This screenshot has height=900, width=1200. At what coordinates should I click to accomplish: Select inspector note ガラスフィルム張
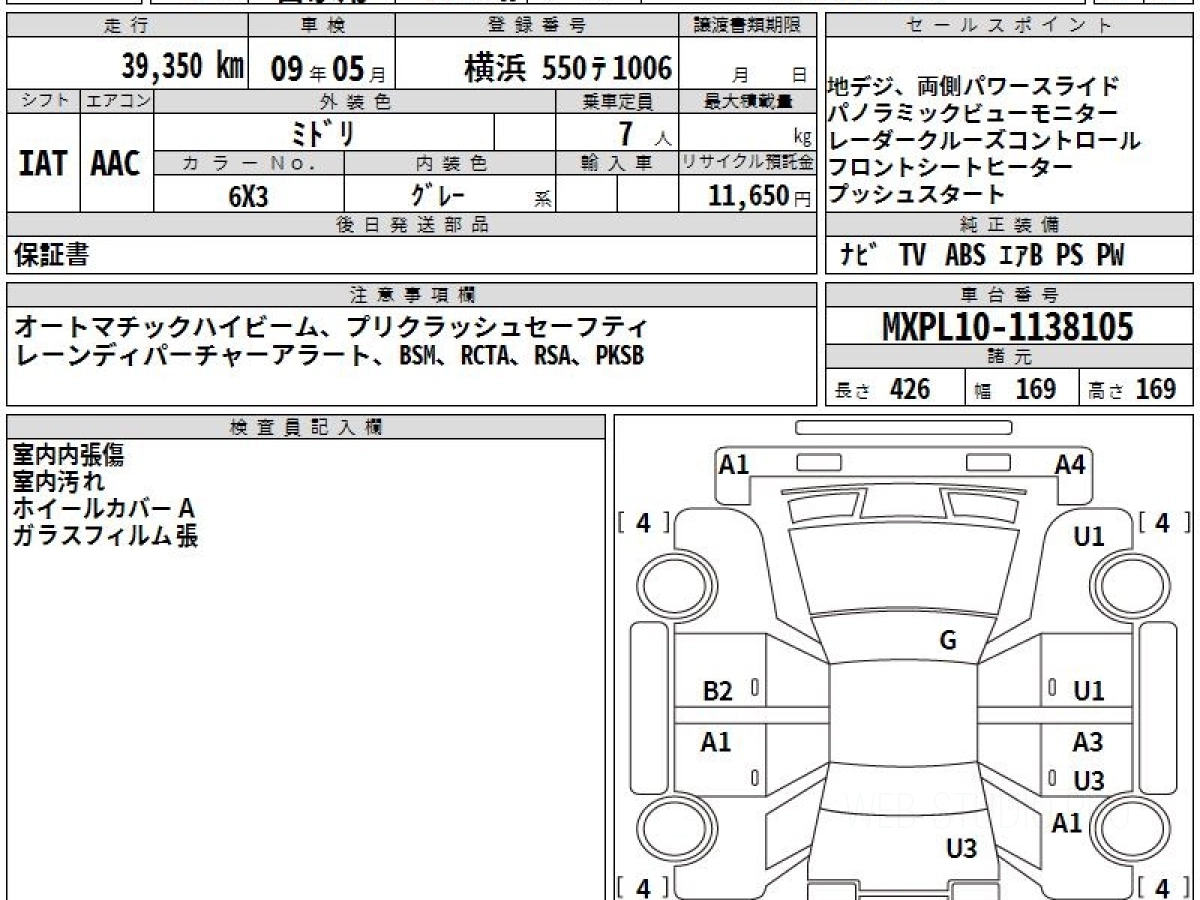[105, 536]
